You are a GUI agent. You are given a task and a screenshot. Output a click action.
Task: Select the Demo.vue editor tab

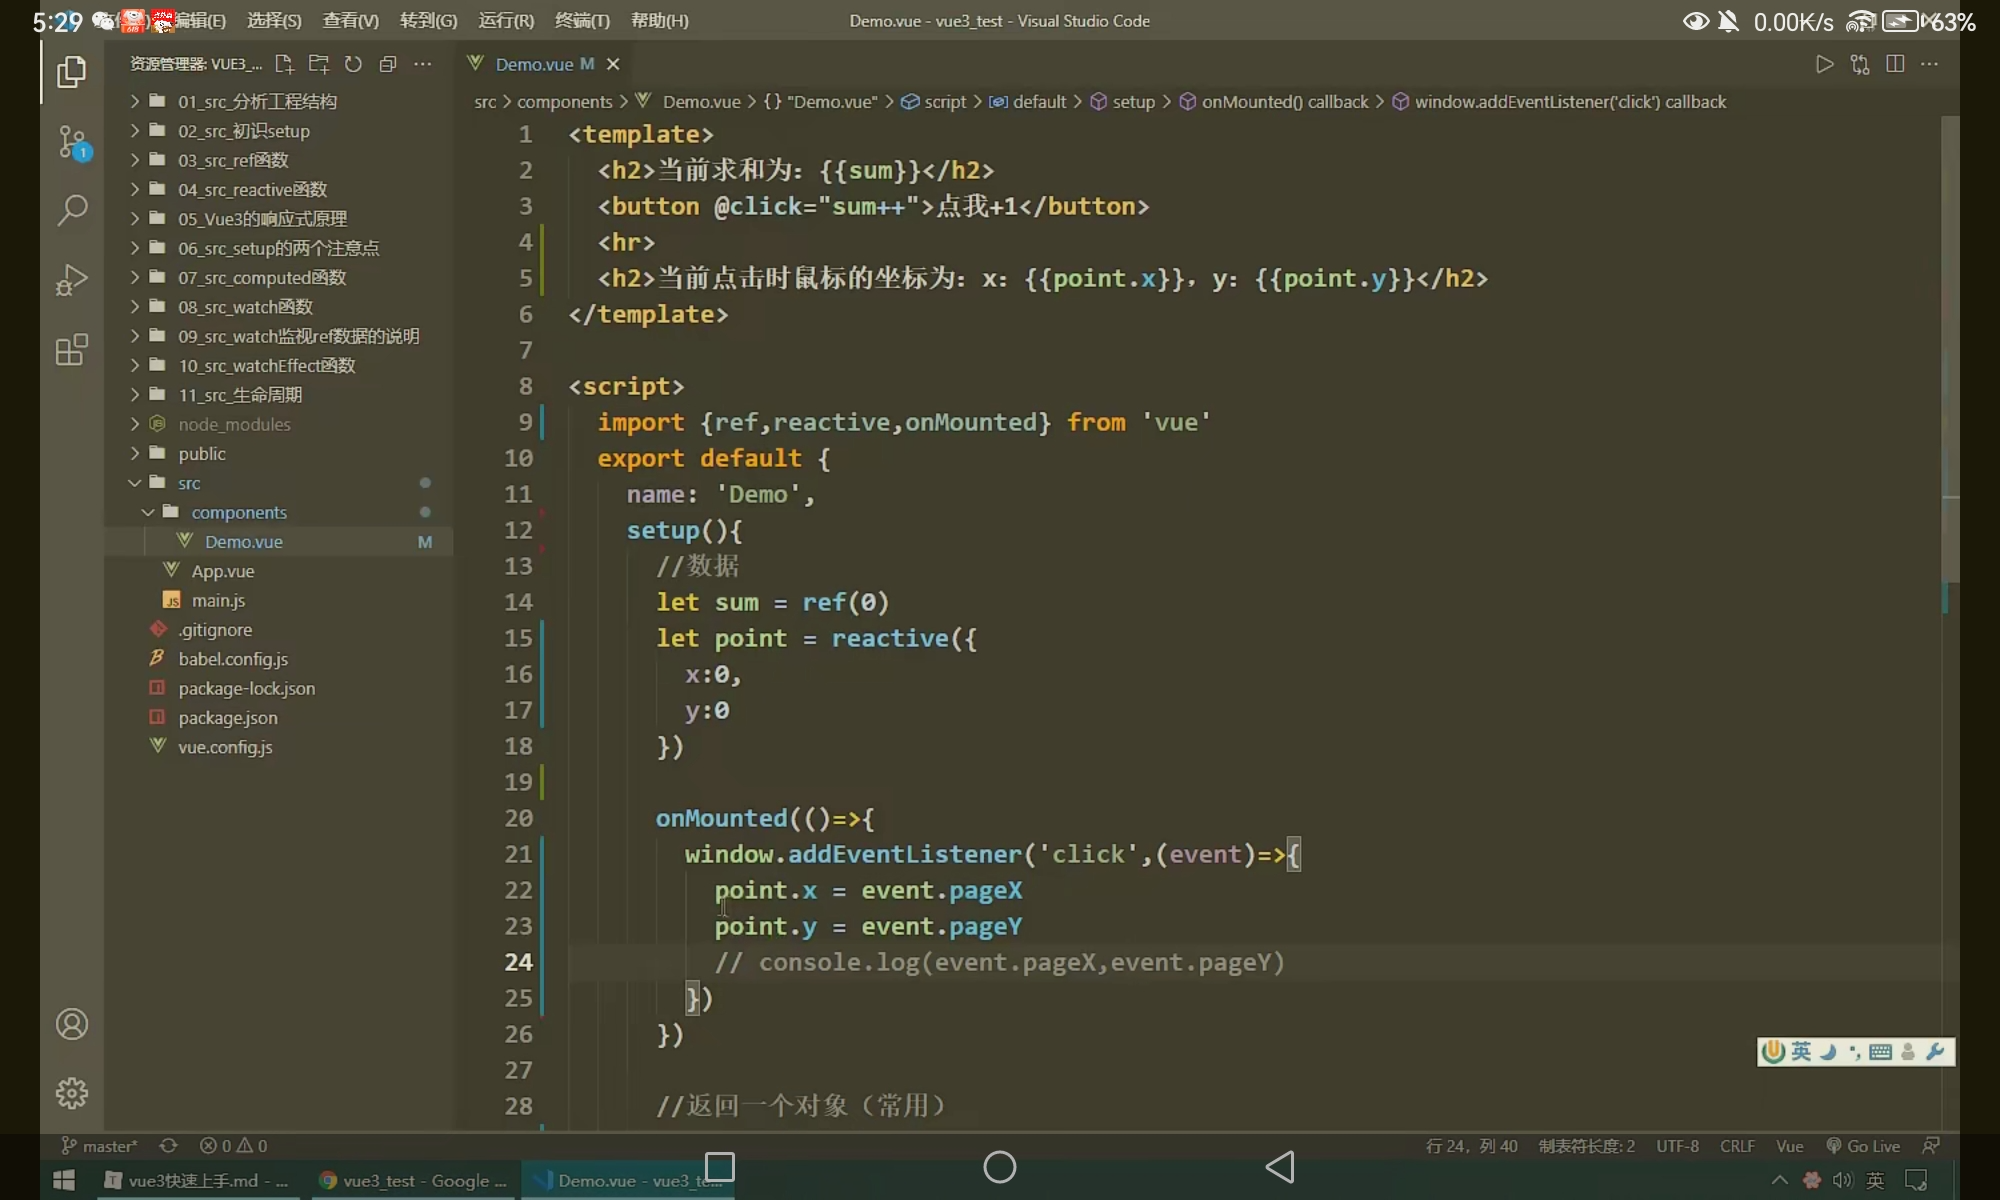(534, 64)
